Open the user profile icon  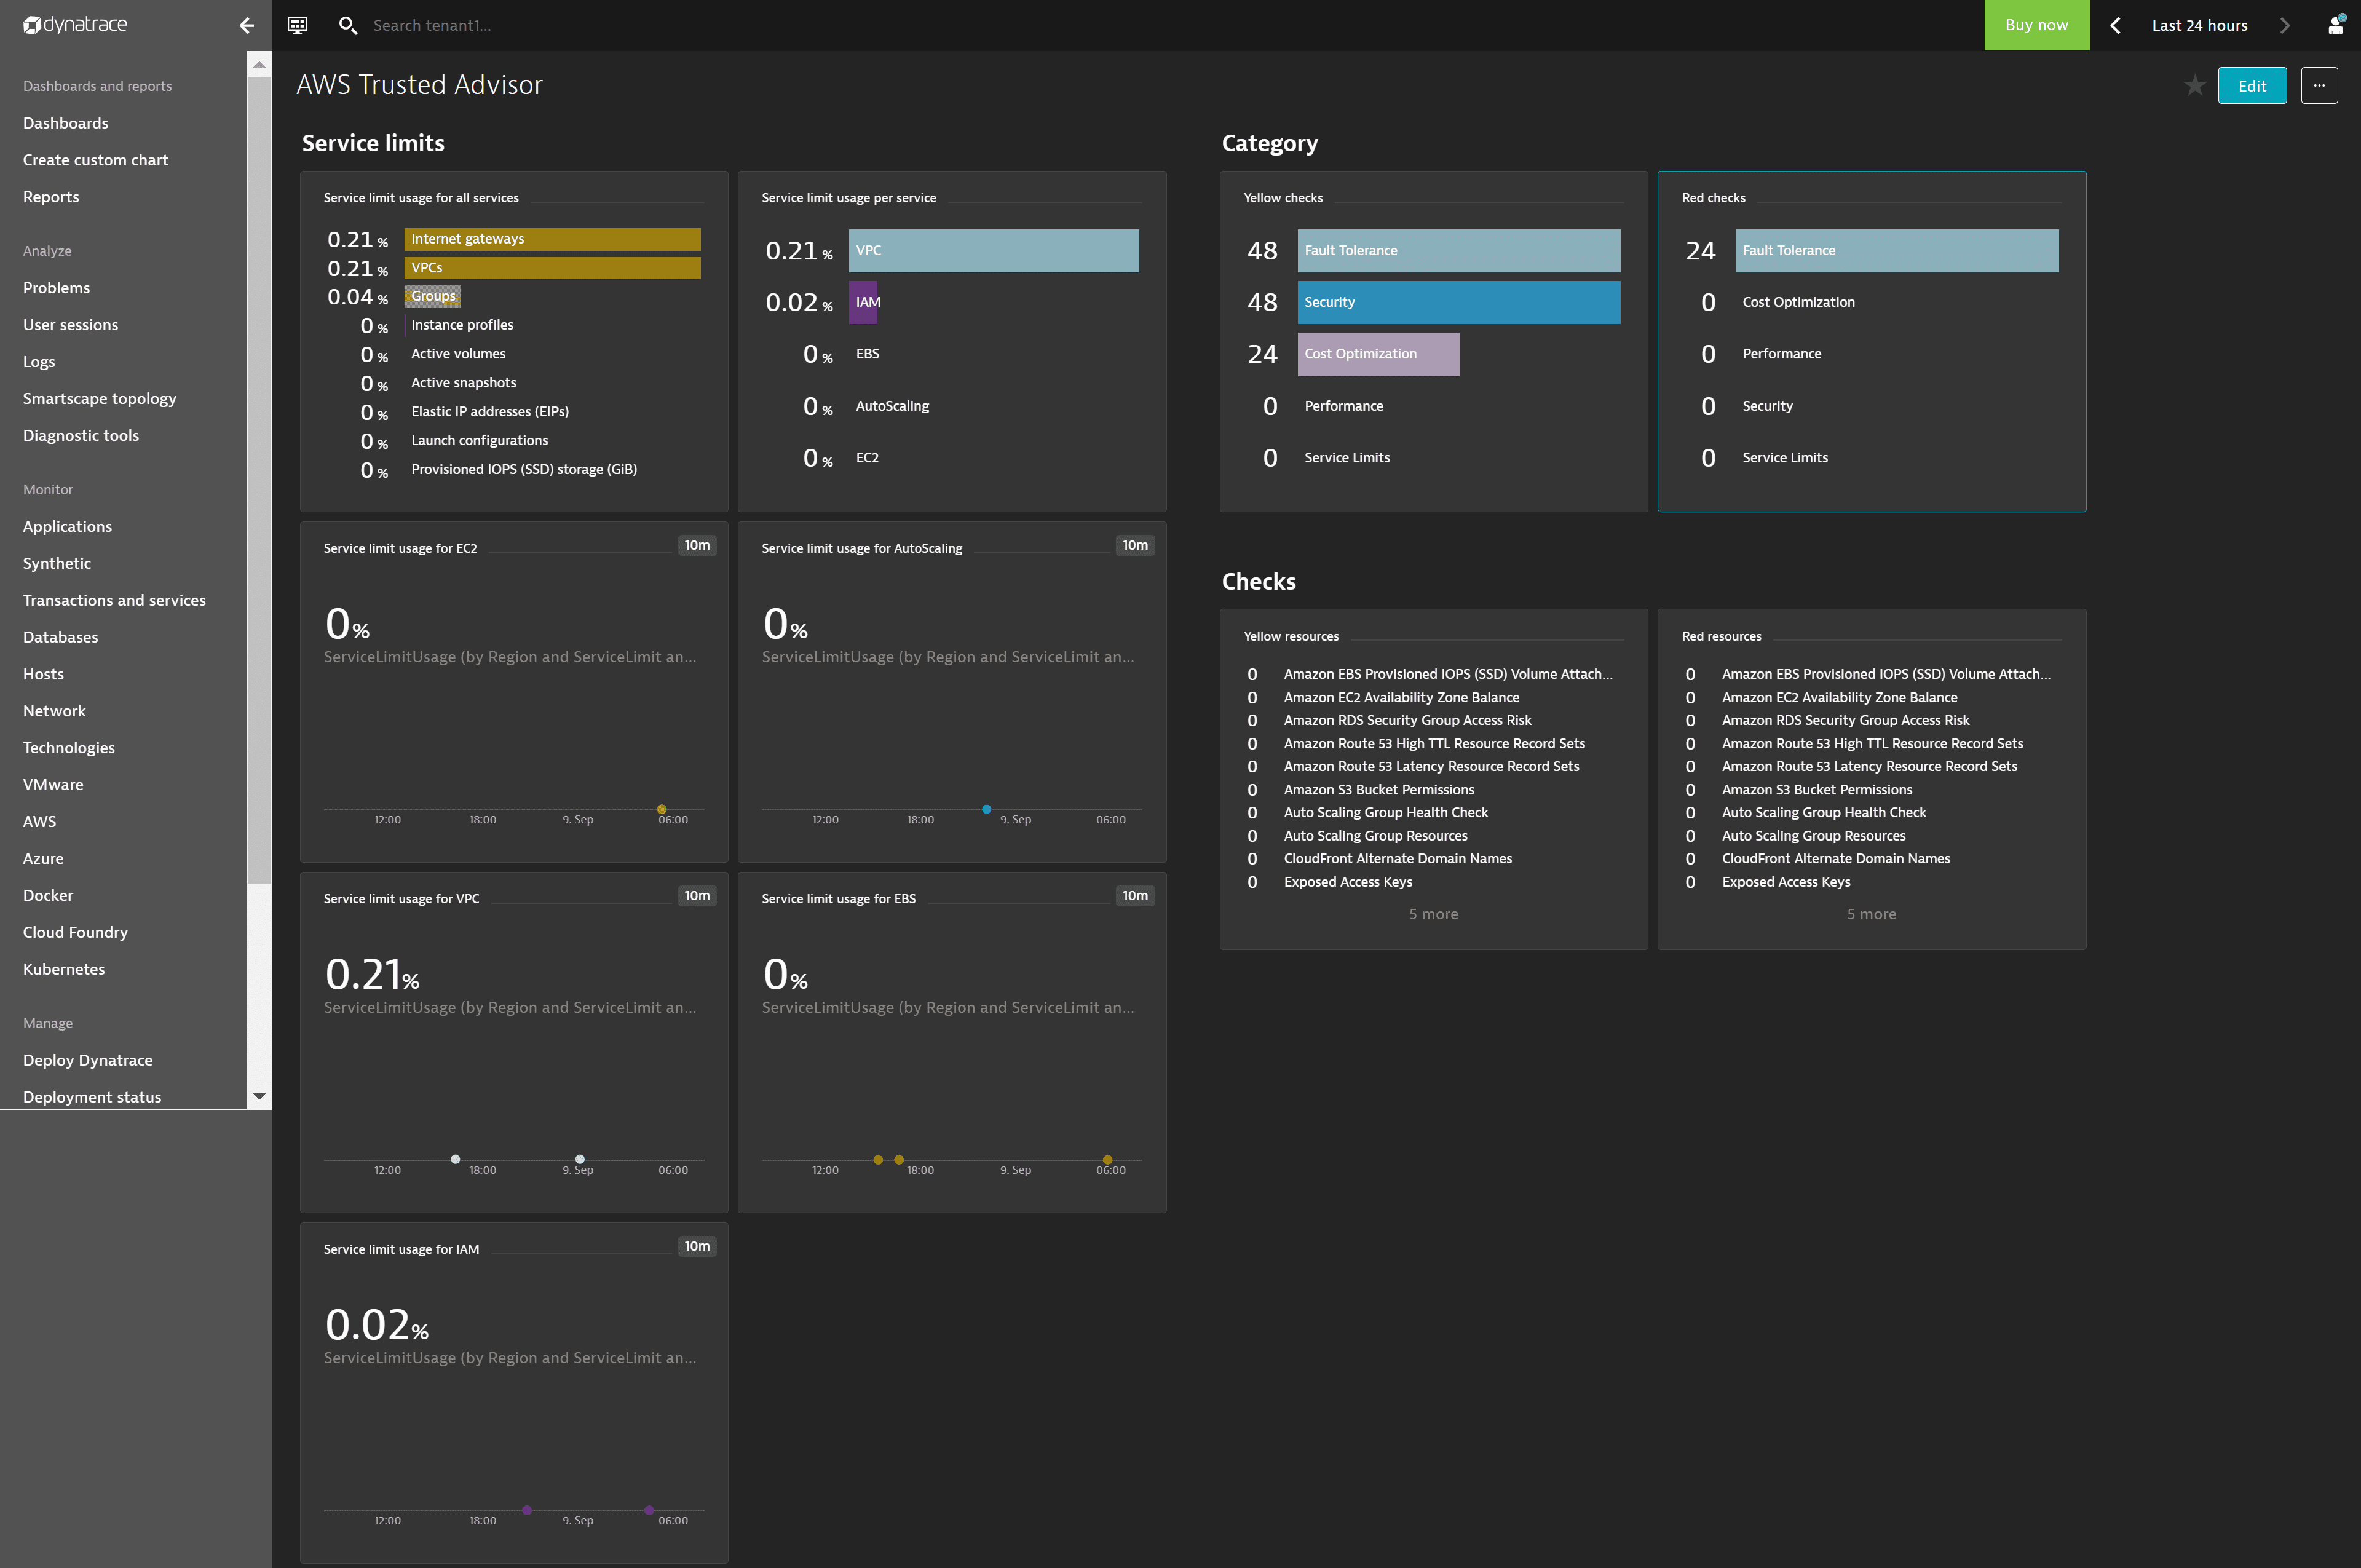coord(2335,25)
